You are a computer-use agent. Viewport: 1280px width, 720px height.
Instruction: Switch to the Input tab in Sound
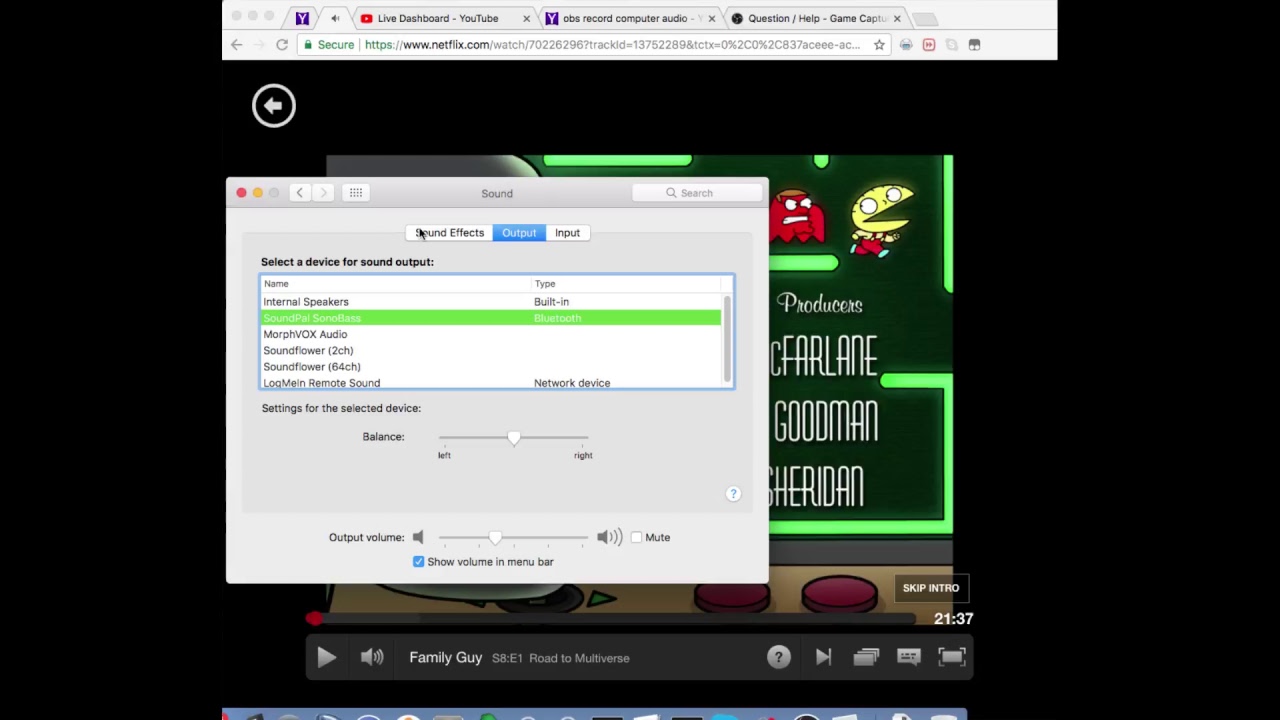pos(567,233)
